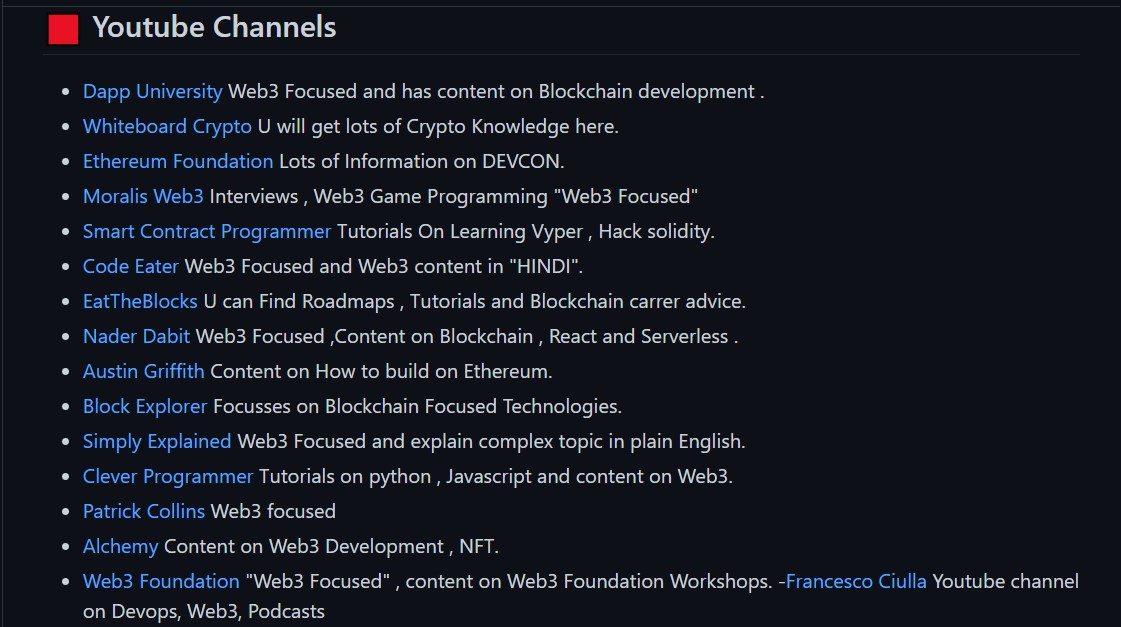Open the Whiteboard Crypto link
Screen dimensions: 1121x627
[167, 127]
